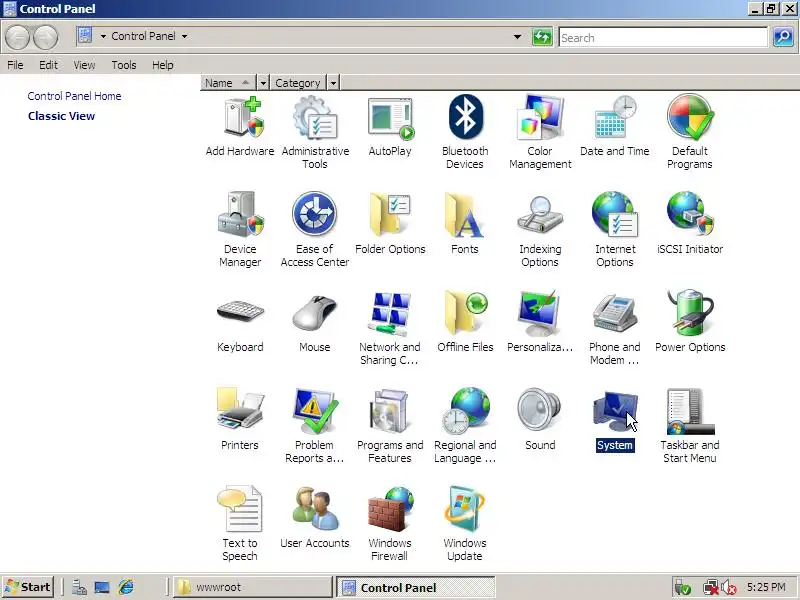This screenshot has width=800, height=600.
Task: Open Offline Files
Action: (x=465, y=322)
